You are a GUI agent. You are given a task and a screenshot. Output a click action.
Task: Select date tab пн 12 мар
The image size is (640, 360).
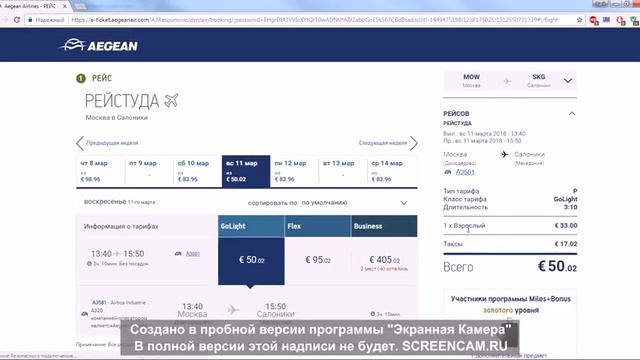click(294, 171)
